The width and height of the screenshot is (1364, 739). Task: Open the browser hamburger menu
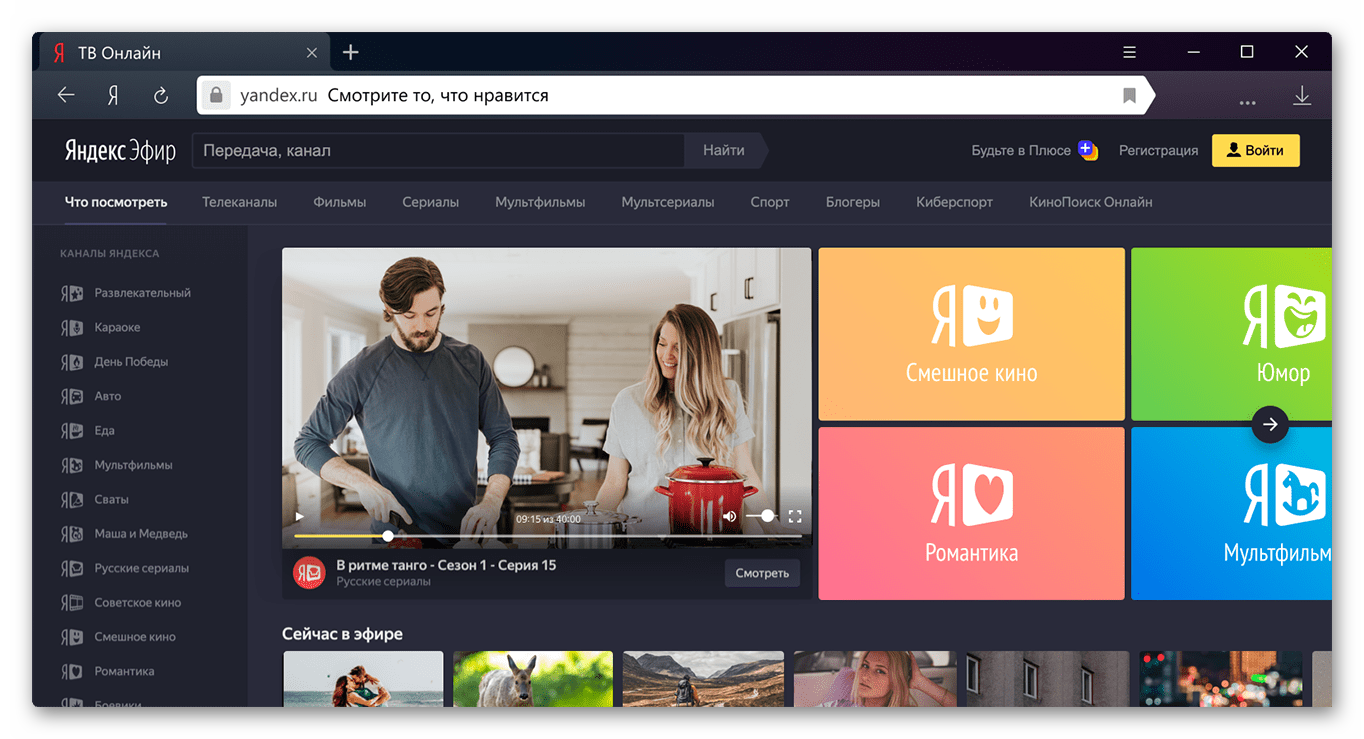(1129, 52)
